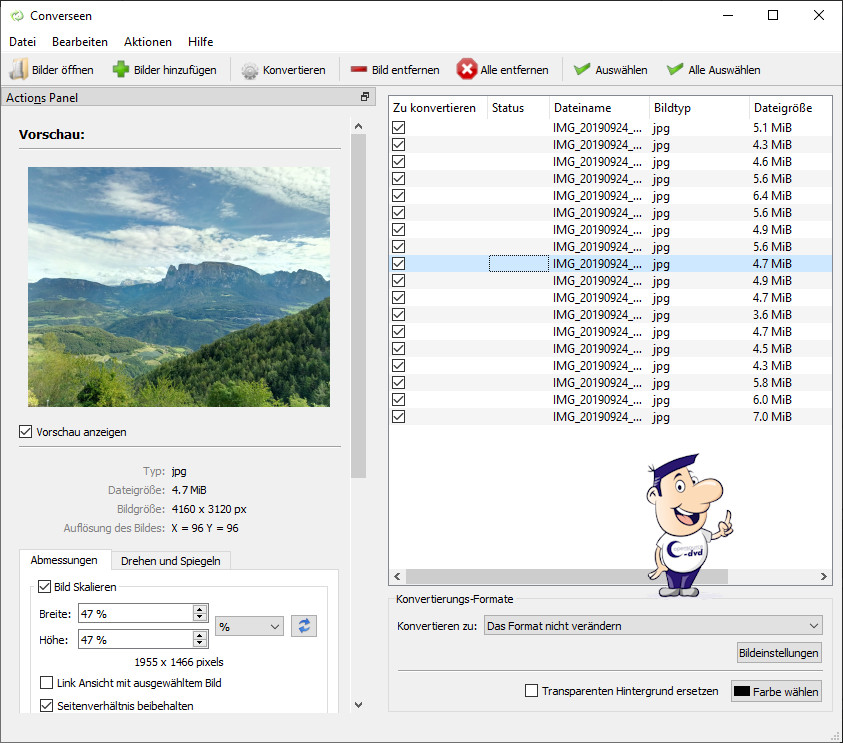Image resolution: width=843 pixels, height=743 pixels.
Task: Click the green plus Bilder hinzufügen icon
Action: pyautogui.click(x=121, y=70)
